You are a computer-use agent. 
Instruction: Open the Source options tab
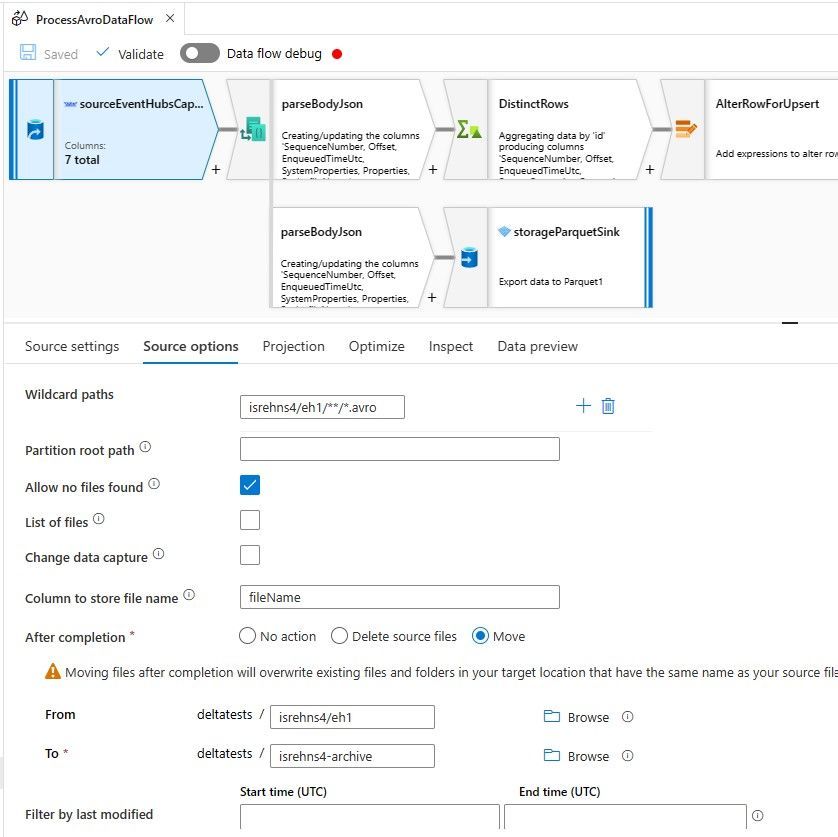click(x=191, y=346)
